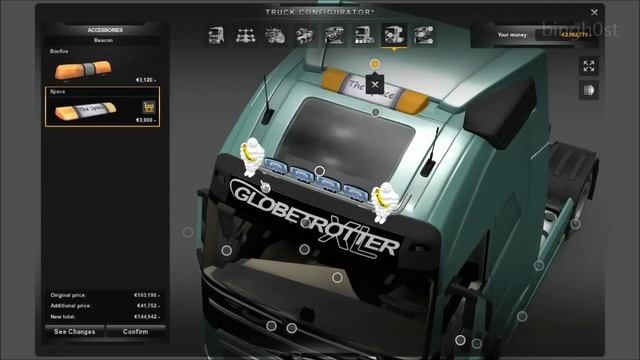Remove the installed beacon with the X button
640x360 pixels.
click(x=375, y=85)
